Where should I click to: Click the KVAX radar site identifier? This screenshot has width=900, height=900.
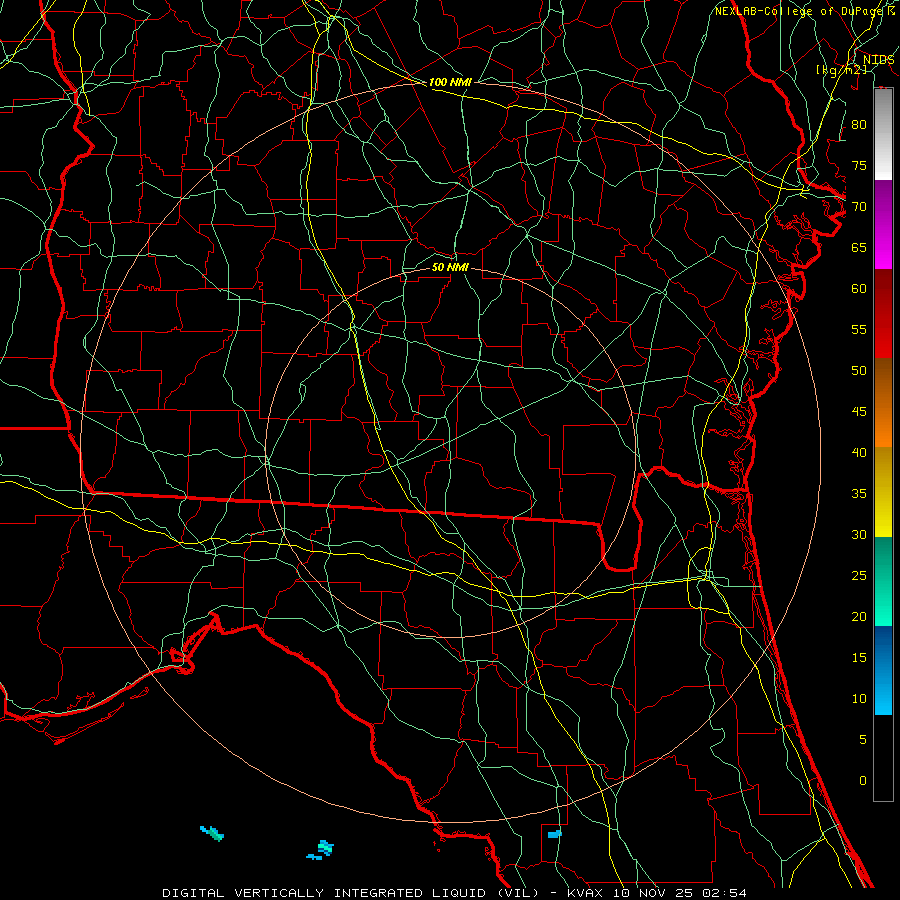586,893
